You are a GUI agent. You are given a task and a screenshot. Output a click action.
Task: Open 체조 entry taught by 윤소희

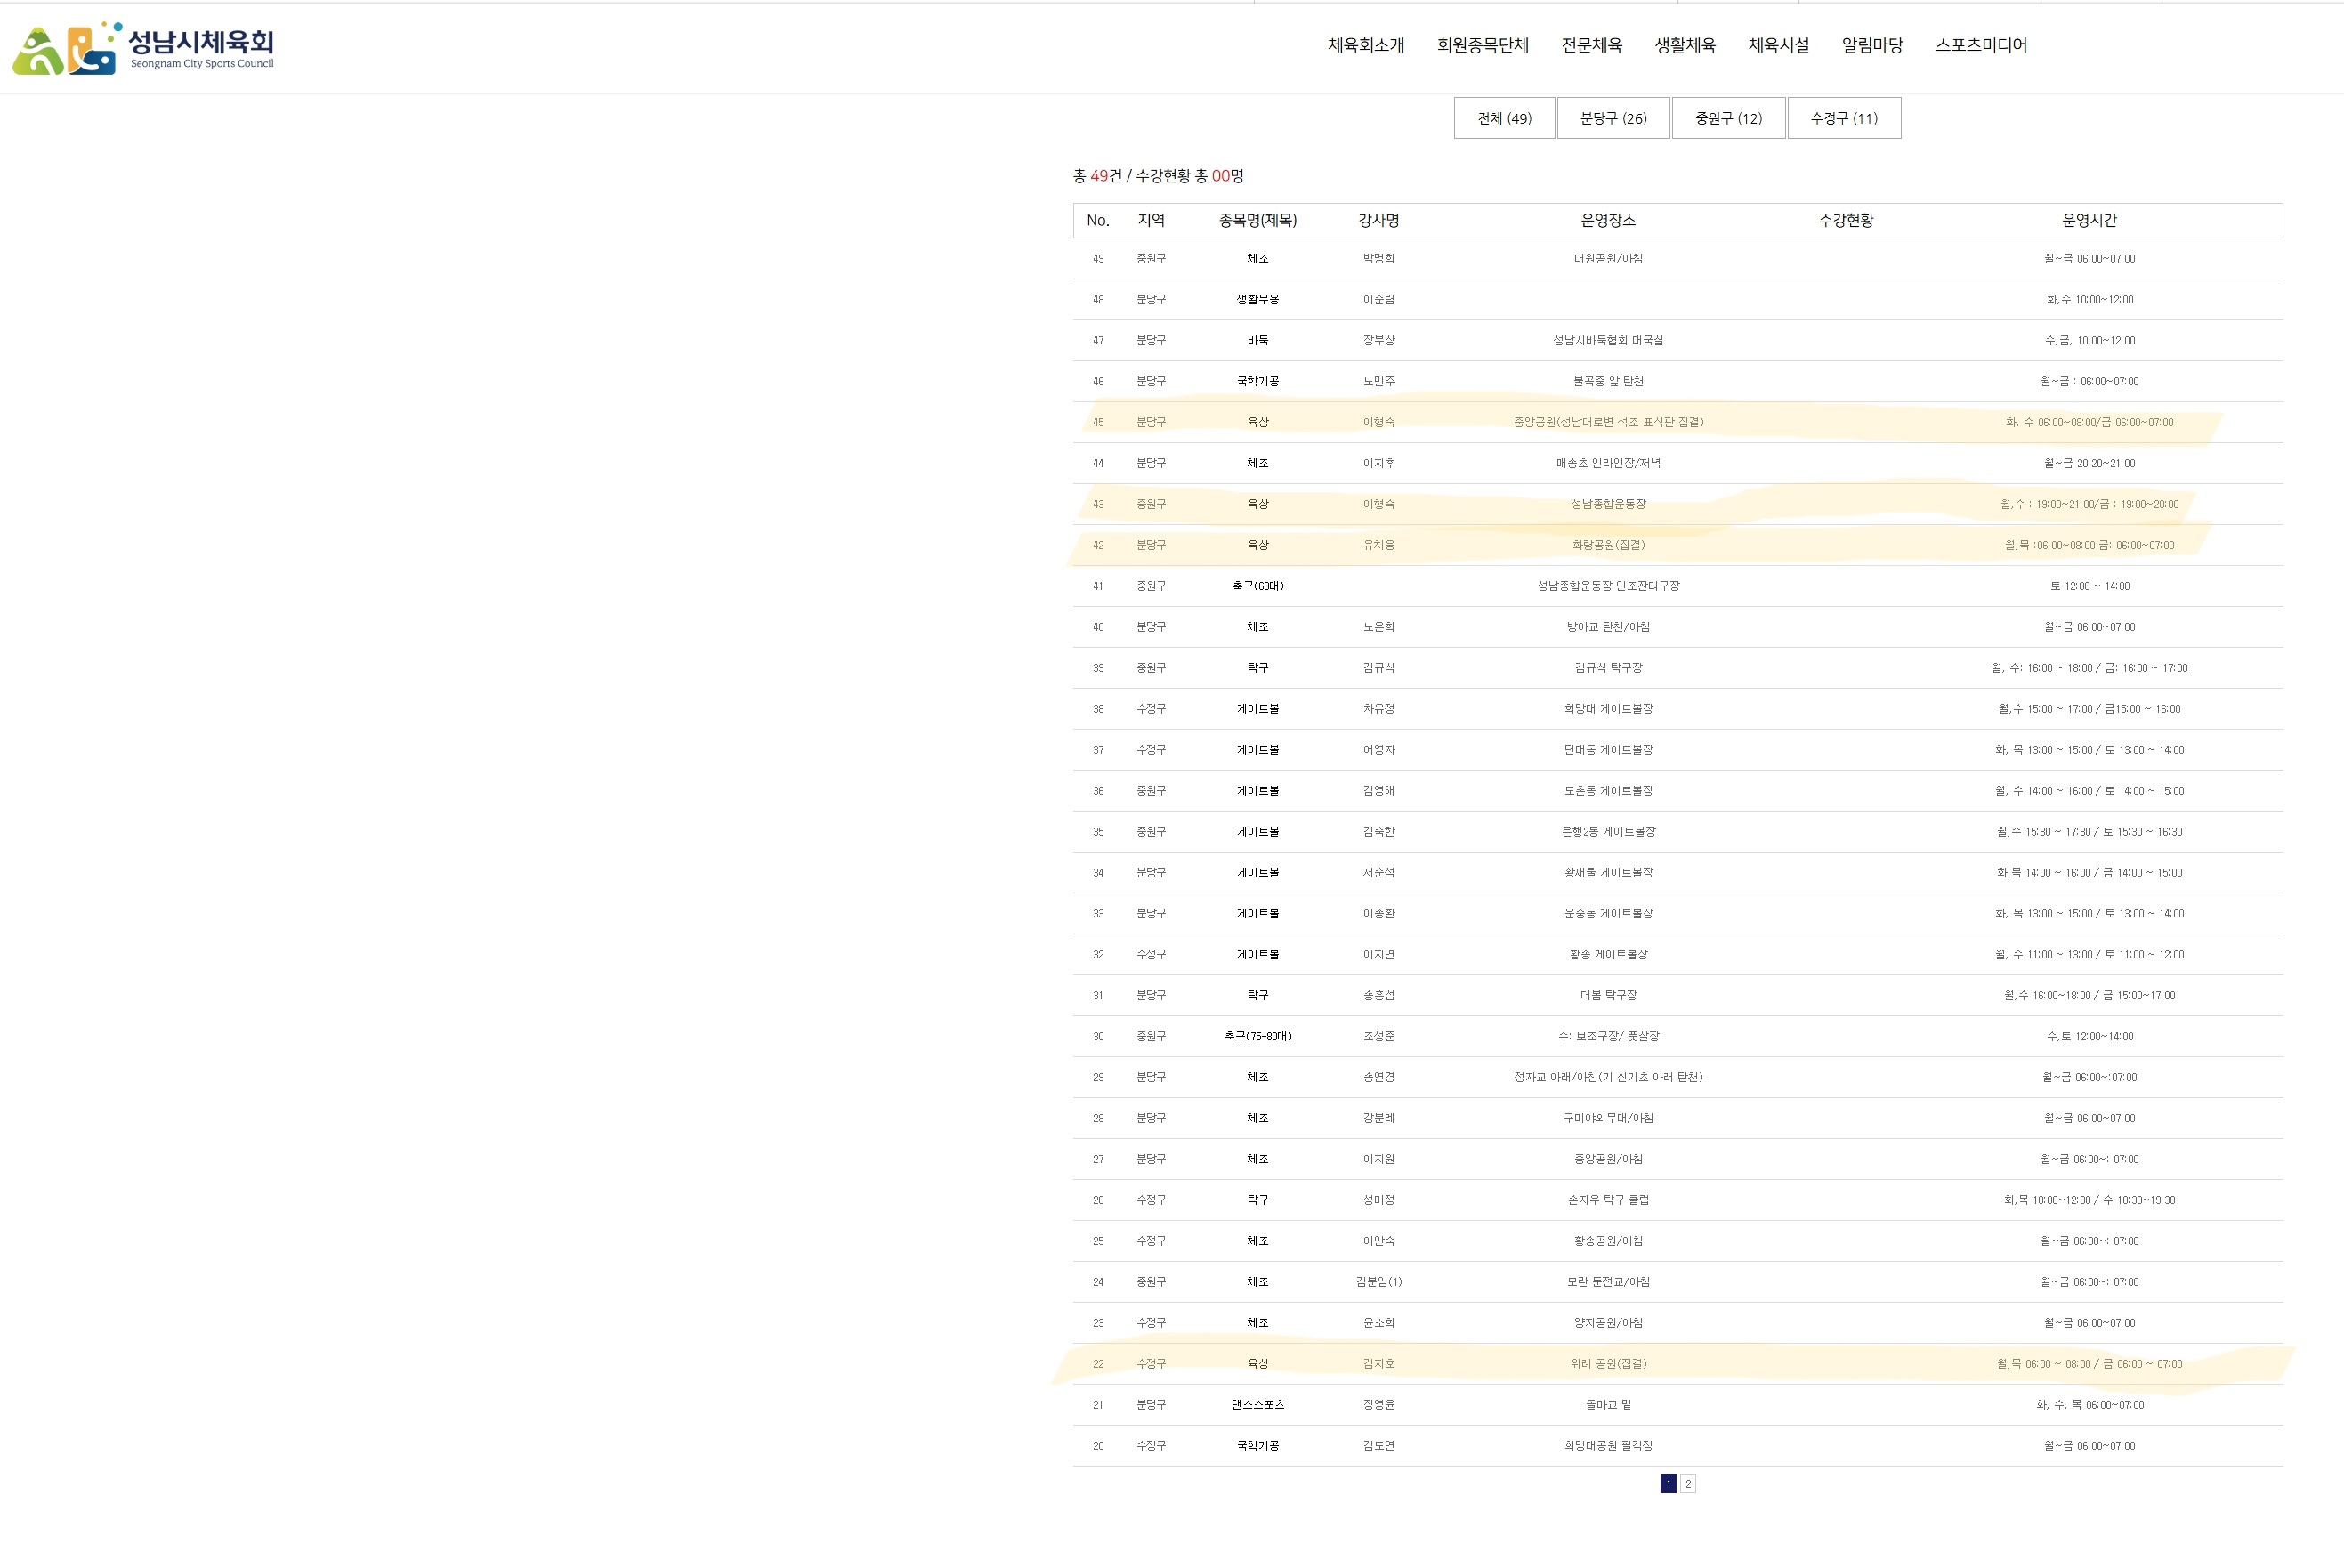tap(1258, 1324)
